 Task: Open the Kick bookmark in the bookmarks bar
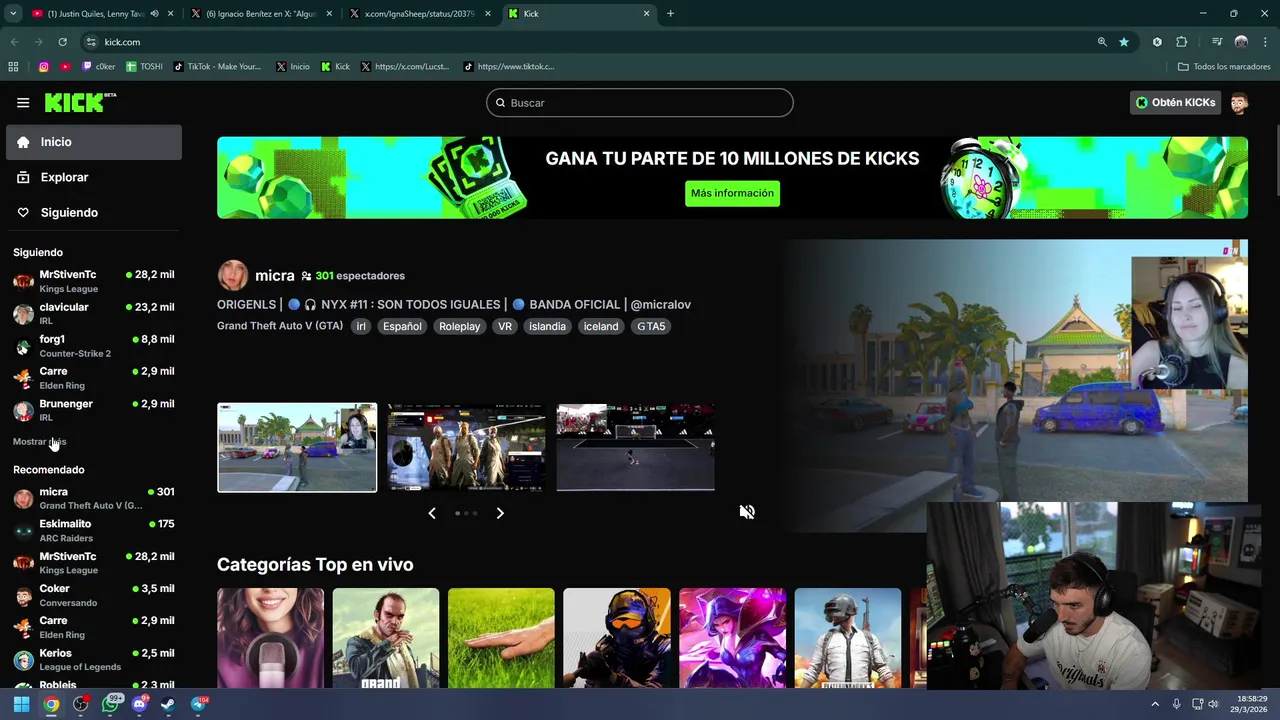coord(335,67)
